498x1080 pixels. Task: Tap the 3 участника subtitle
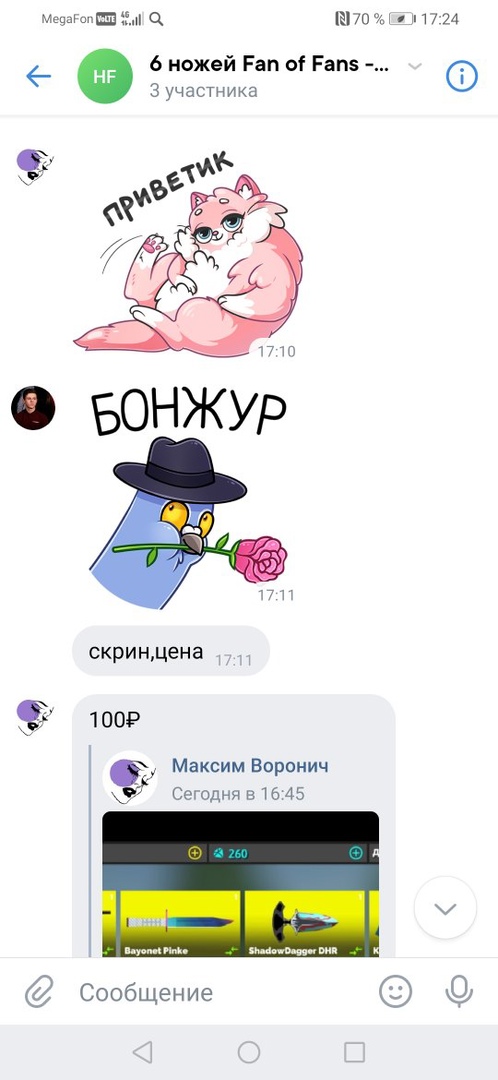[x=203, y=91]
